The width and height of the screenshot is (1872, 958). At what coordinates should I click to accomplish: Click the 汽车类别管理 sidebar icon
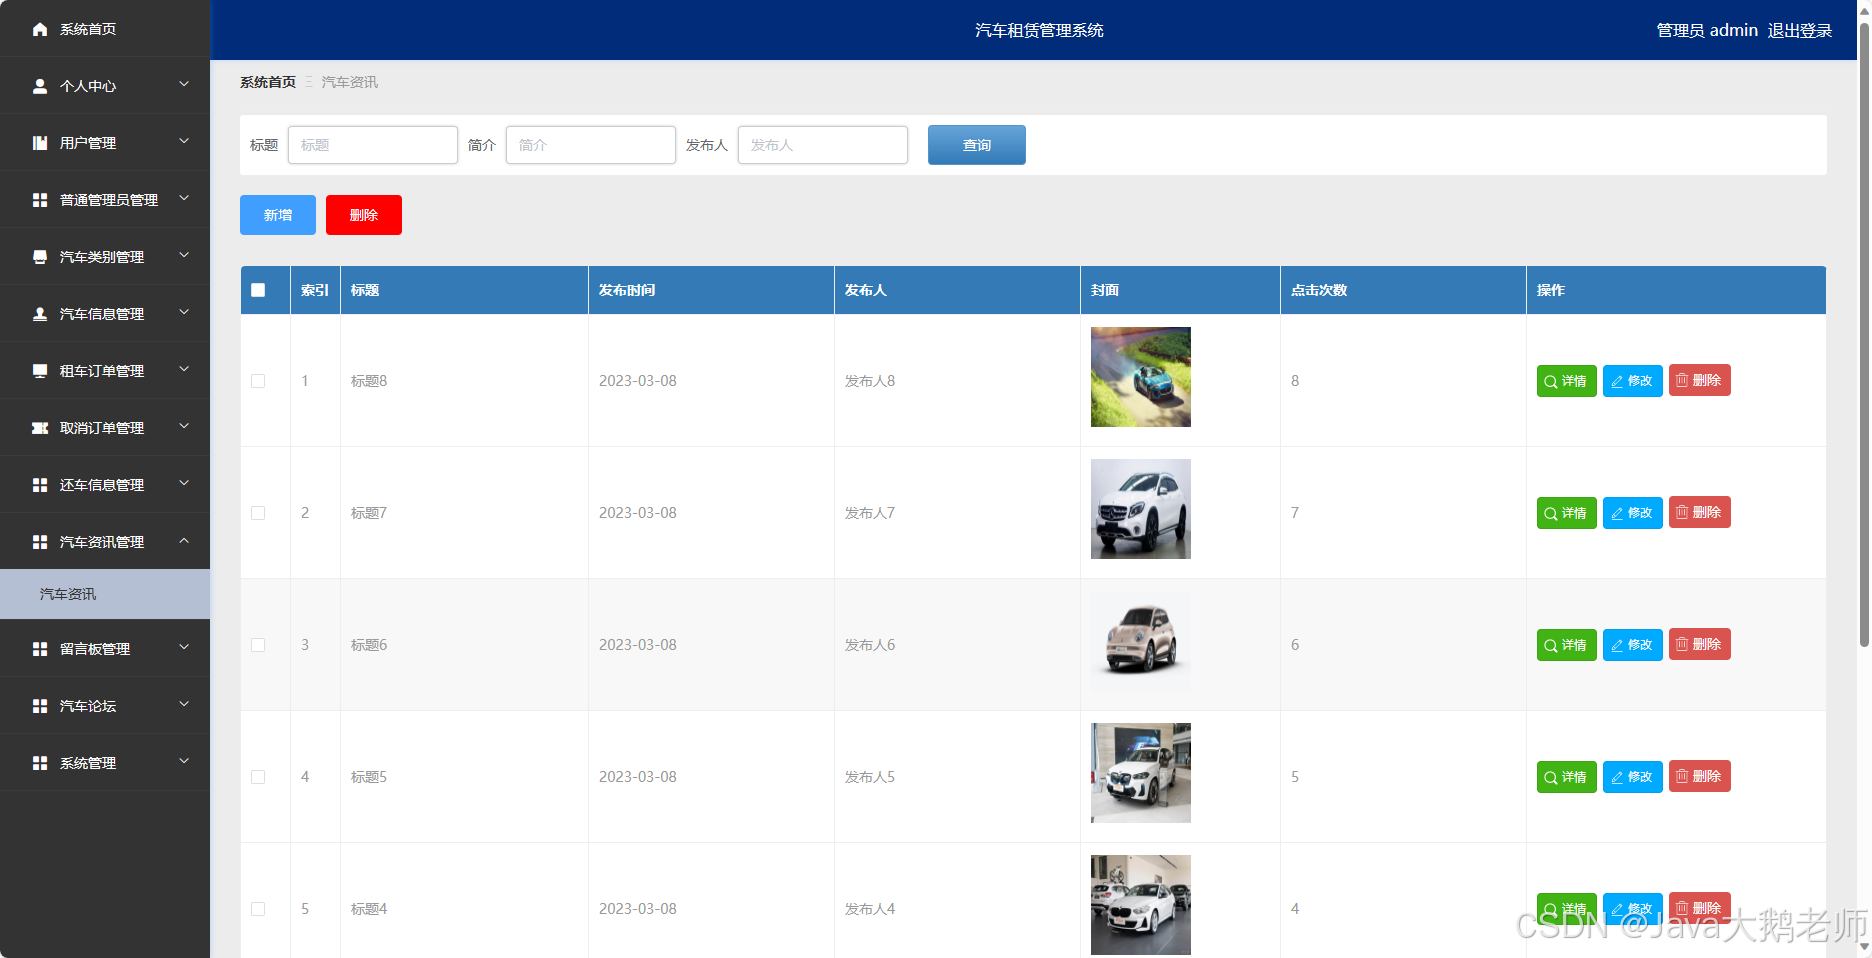40,257
